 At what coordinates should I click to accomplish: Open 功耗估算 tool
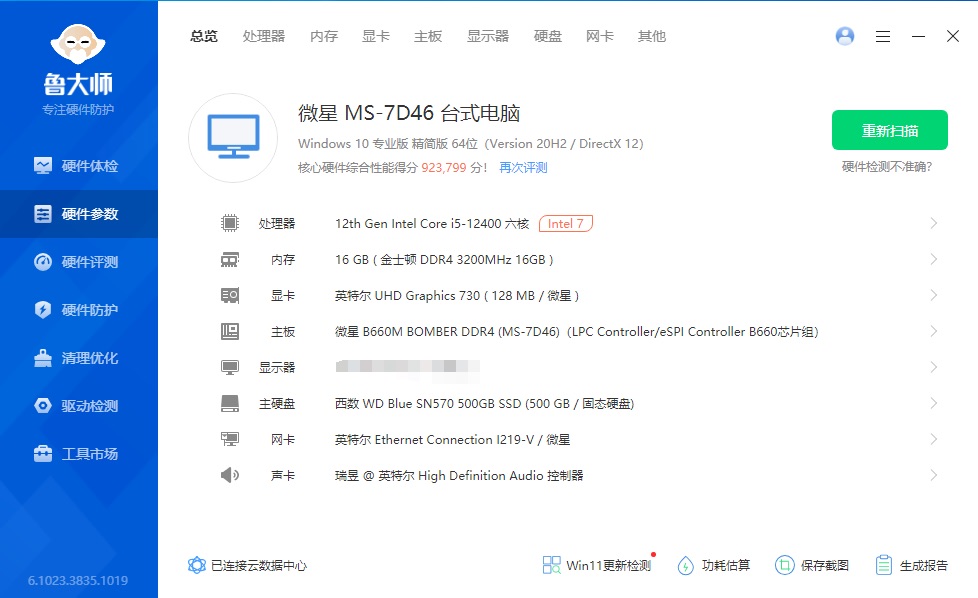pos(714,566)
